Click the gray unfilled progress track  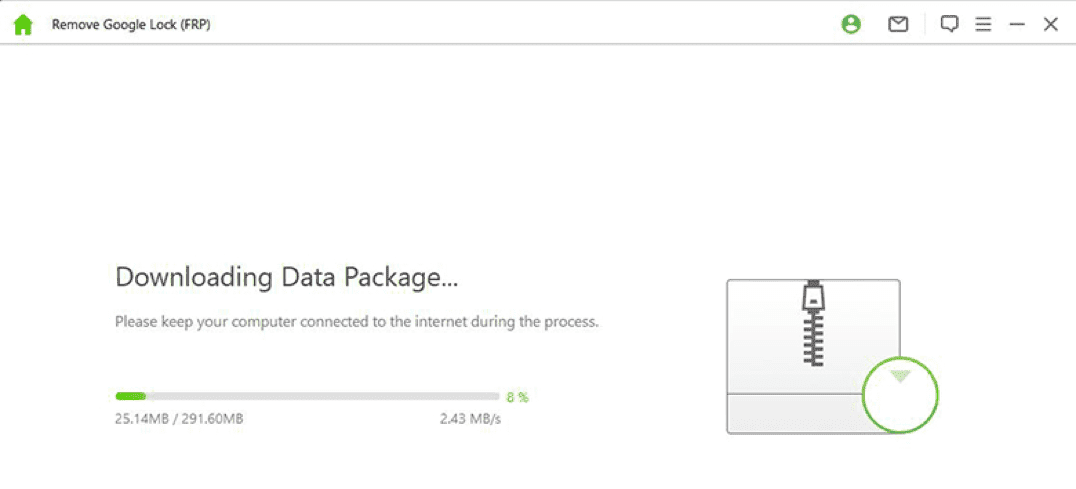click(320, 396)
